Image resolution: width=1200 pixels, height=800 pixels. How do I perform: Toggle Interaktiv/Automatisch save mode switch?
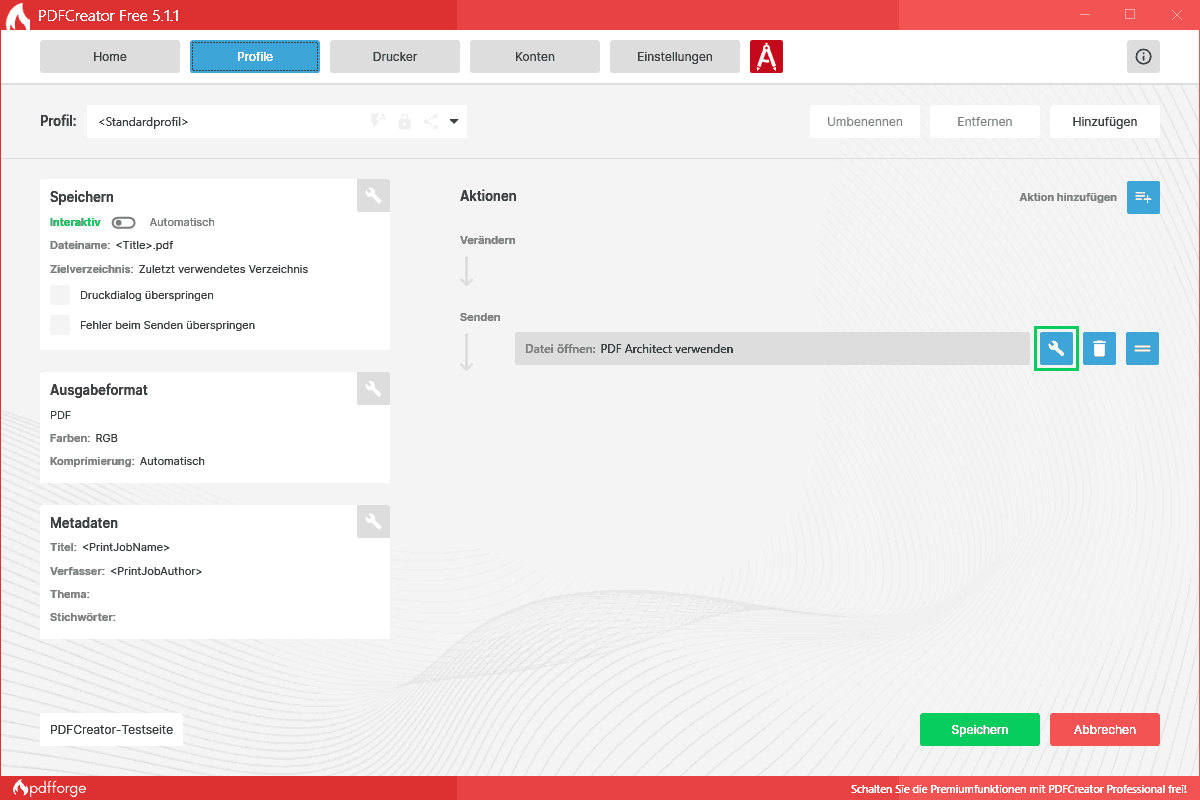tap(124, 222)
